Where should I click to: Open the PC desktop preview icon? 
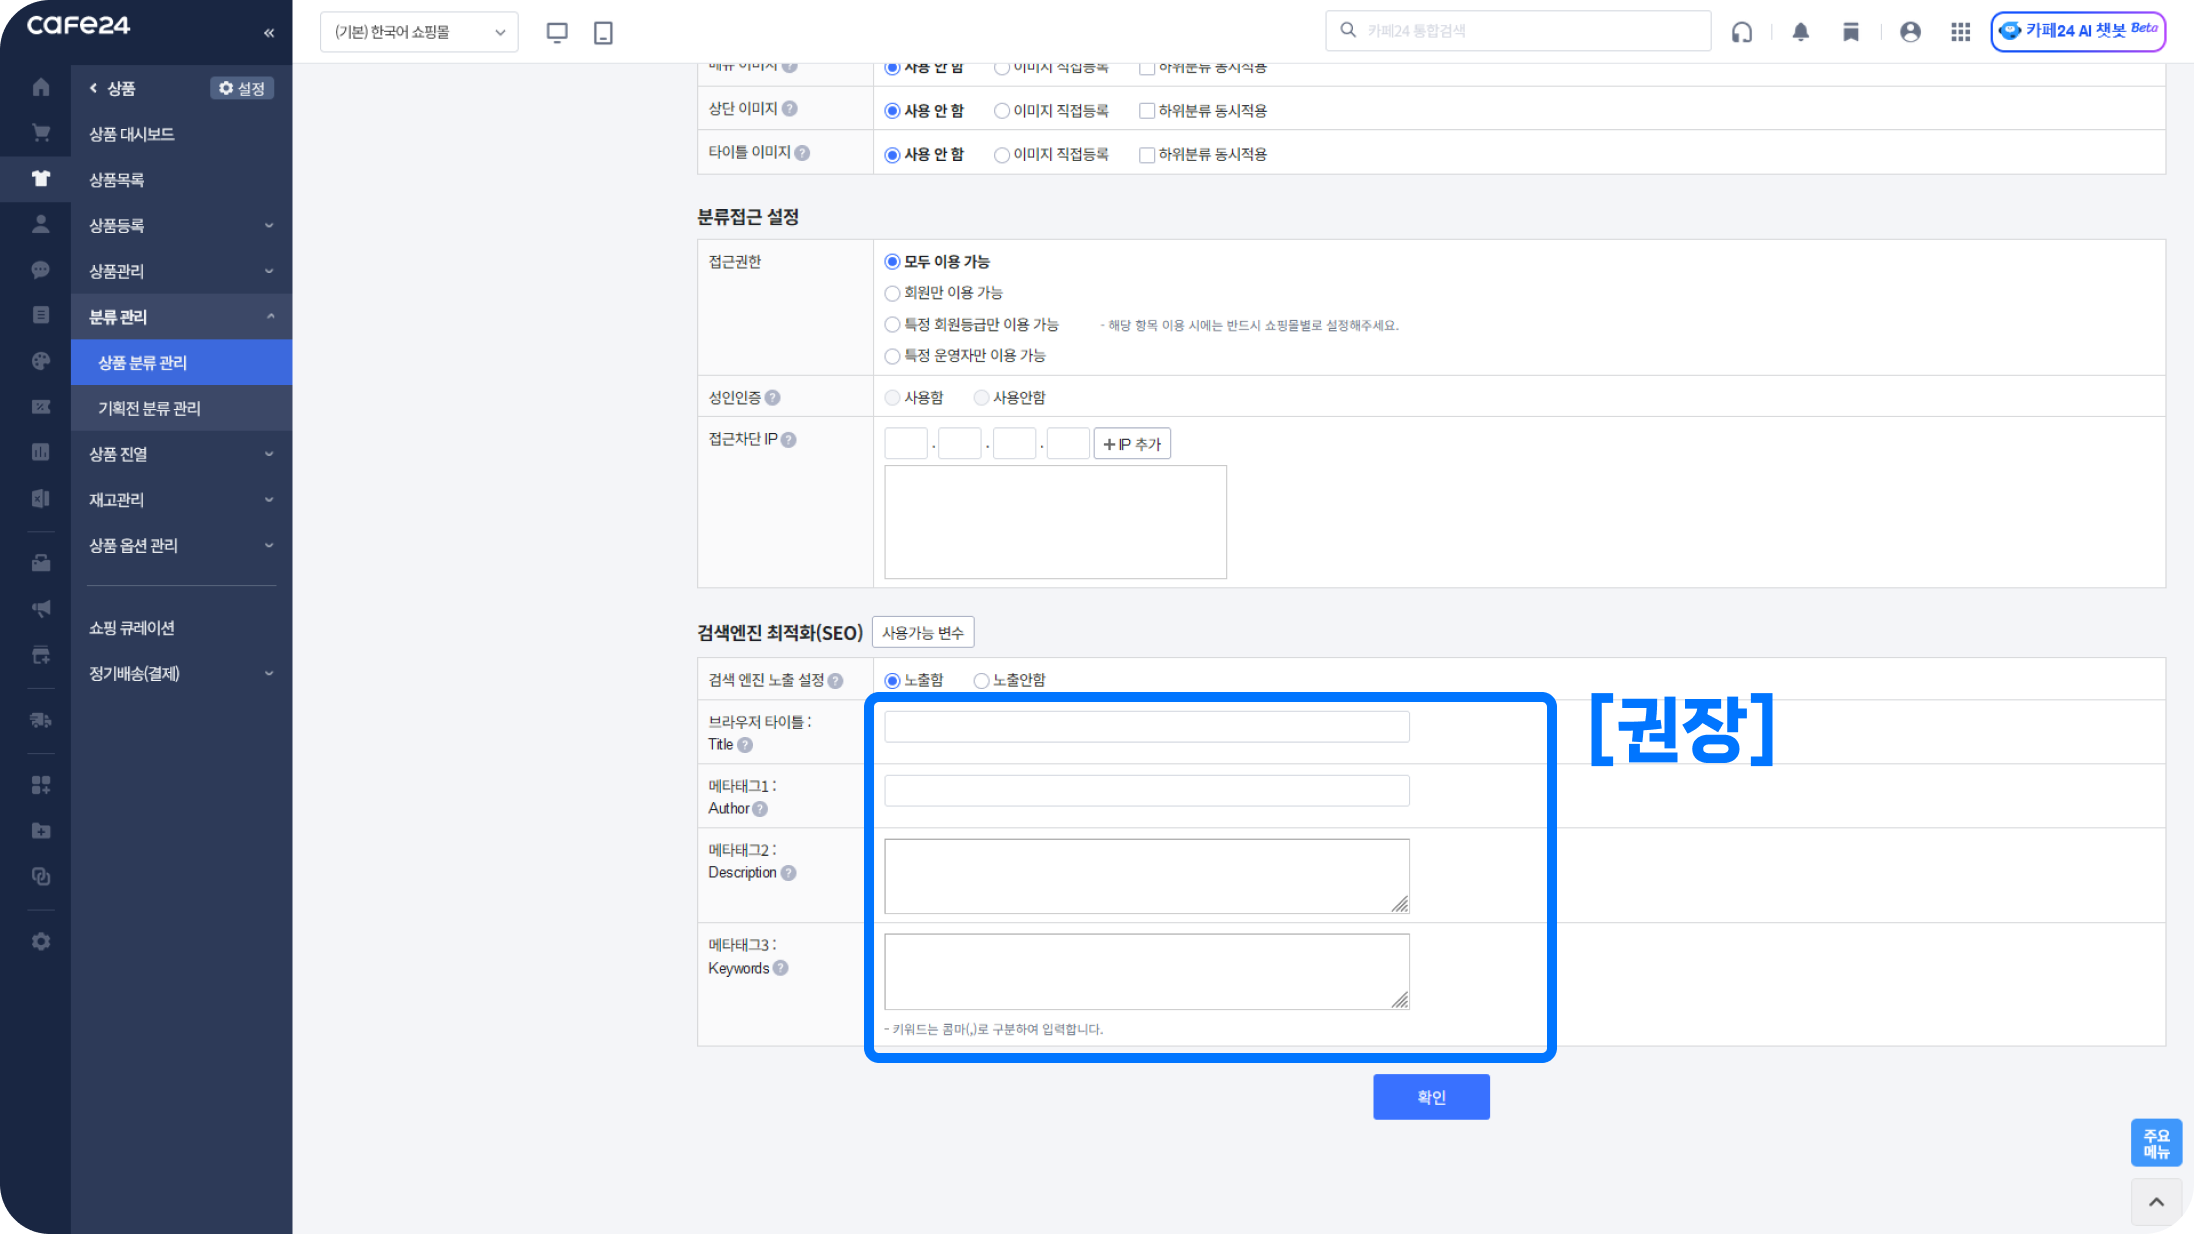[x=557, y=32]
